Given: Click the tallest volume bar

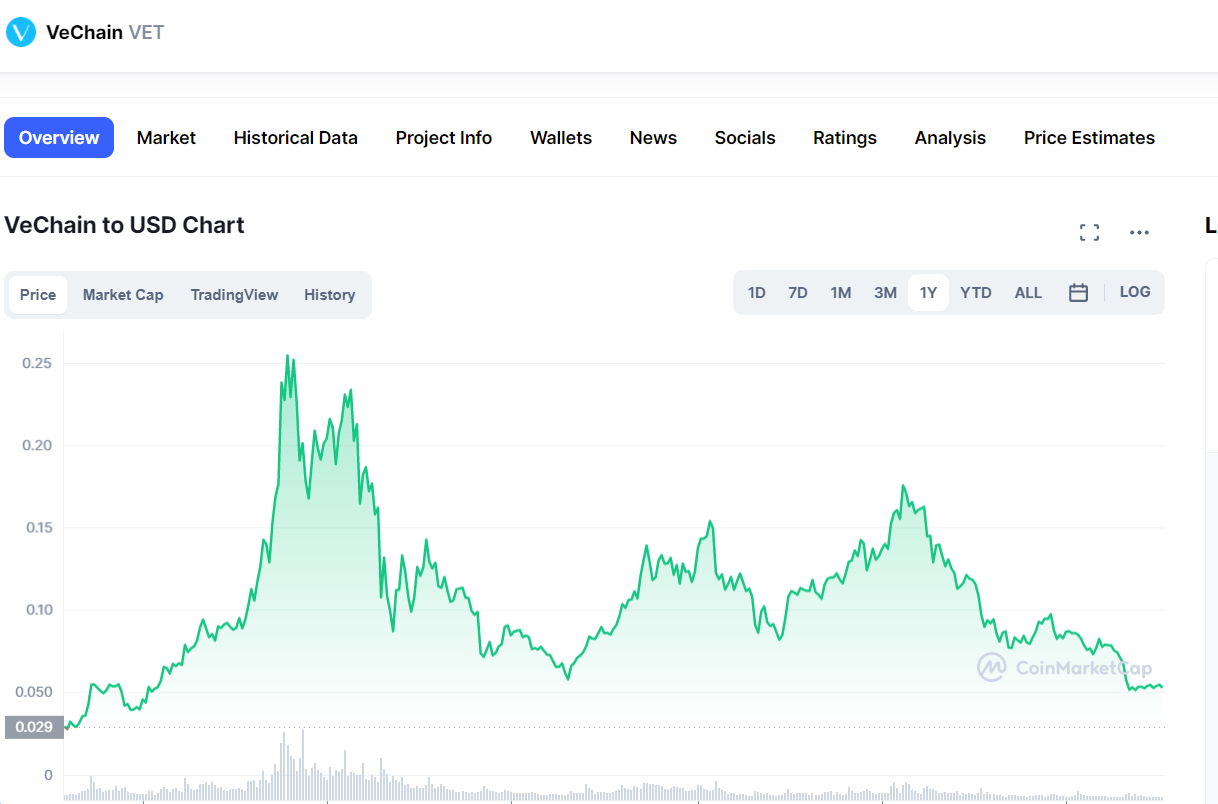Looking at the screenshot, I should coord(302,764).
